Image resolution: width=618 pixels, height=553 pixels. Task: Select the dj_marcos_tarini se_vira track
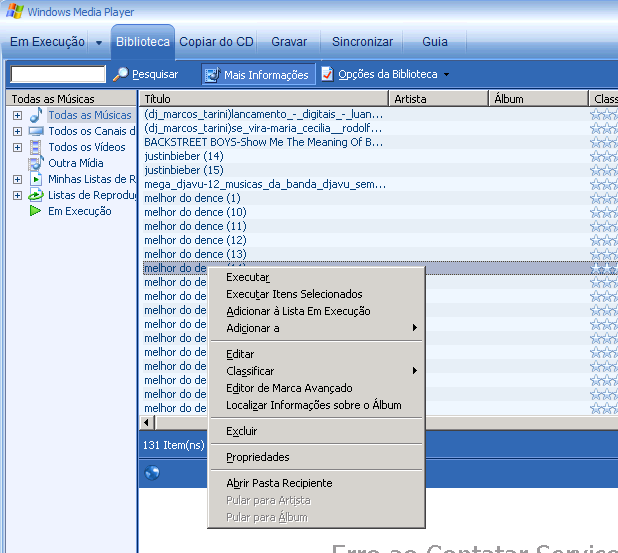(x=262, y=128)
